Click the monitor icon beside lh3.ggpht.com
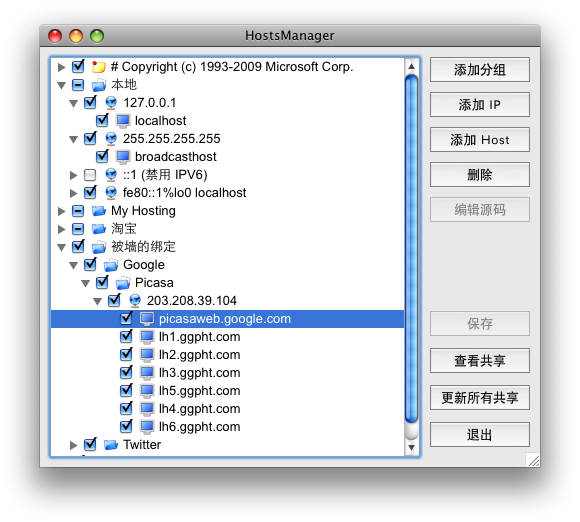 pos(147,373)
